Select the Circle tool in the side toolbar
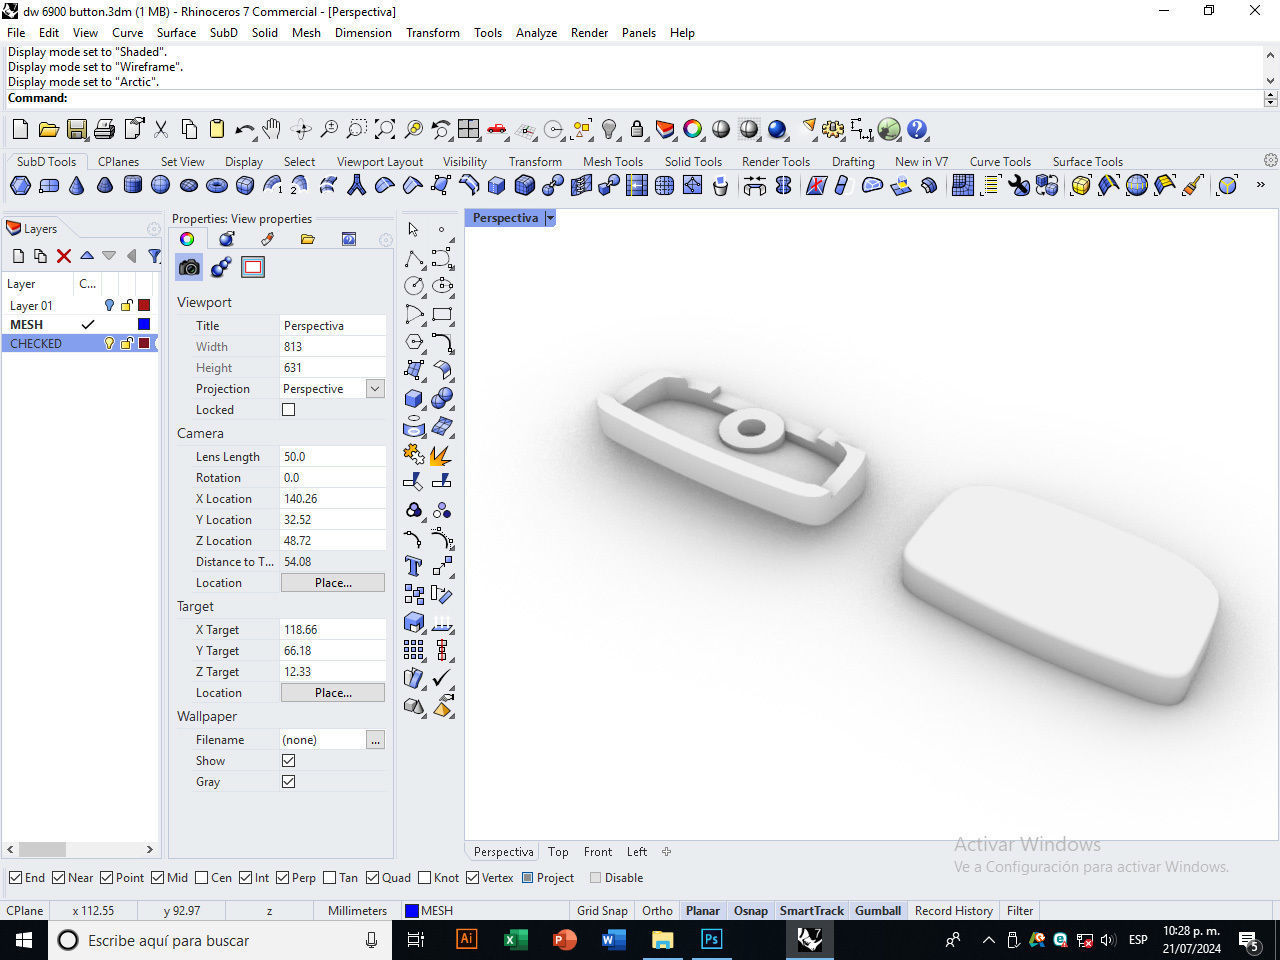1280x960 pixels. pos(414,286)
